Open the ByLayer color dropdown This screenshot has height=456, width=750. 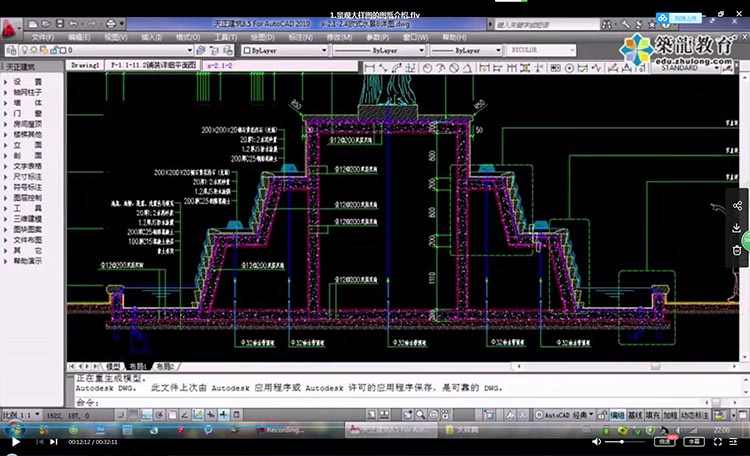280,48
